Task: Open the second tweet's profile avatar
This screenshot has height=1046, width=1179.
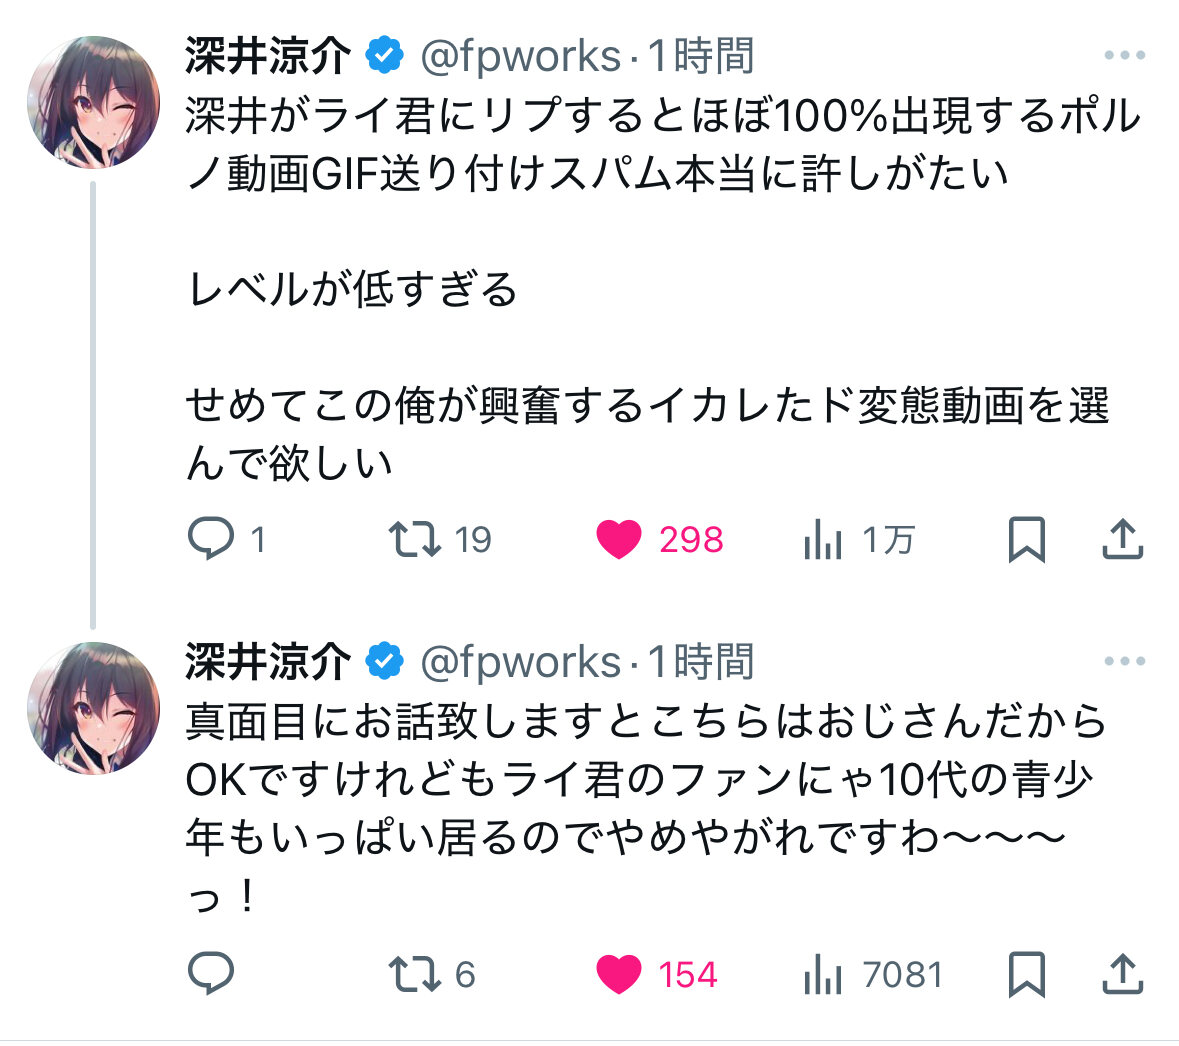Action: tap(93, 708)
